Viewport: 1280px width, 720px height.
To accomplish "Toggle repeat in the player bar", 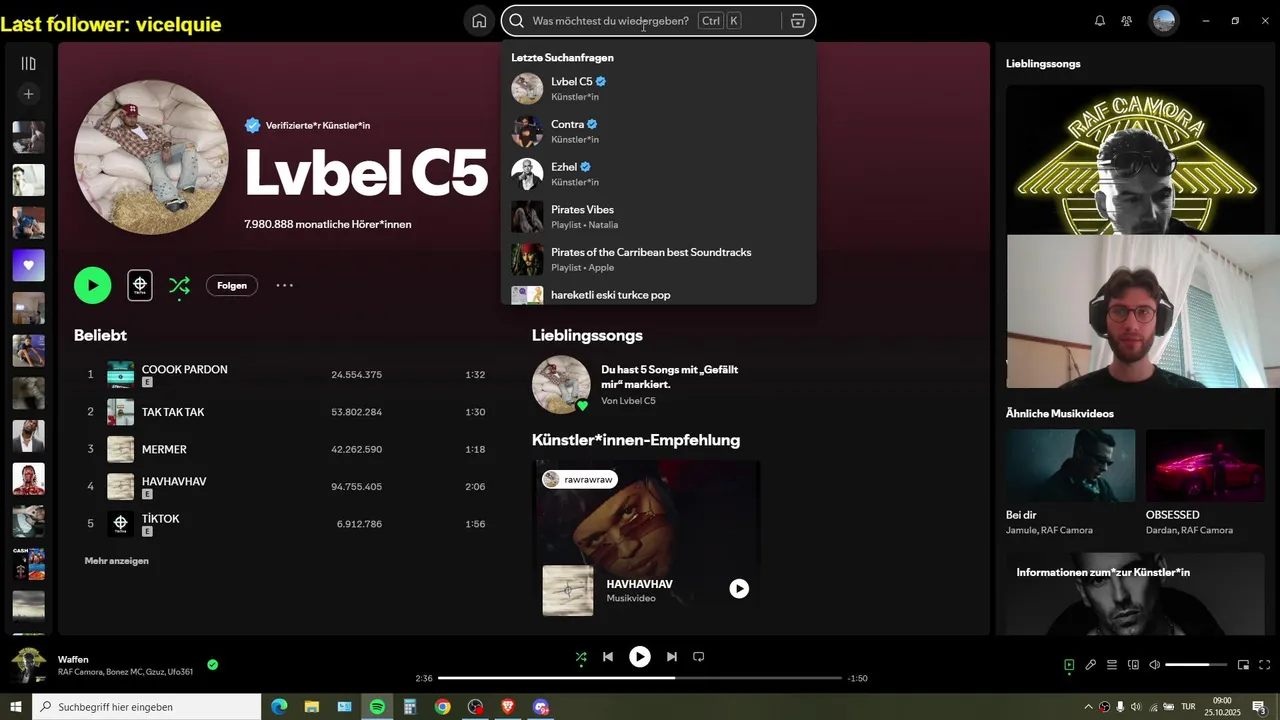I will [x=699, y=657].
